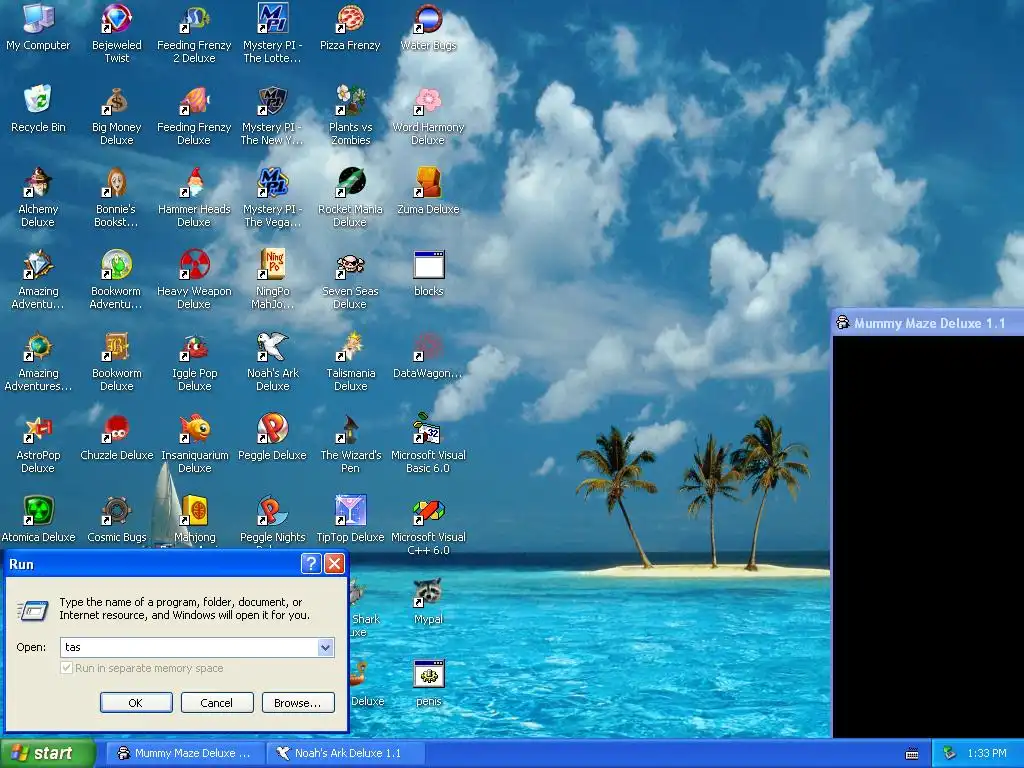Viewport: 1024px width, 768px height.
Task: Click the Alchemy Deluxe shortcut
Action: [x=38, y=197]
